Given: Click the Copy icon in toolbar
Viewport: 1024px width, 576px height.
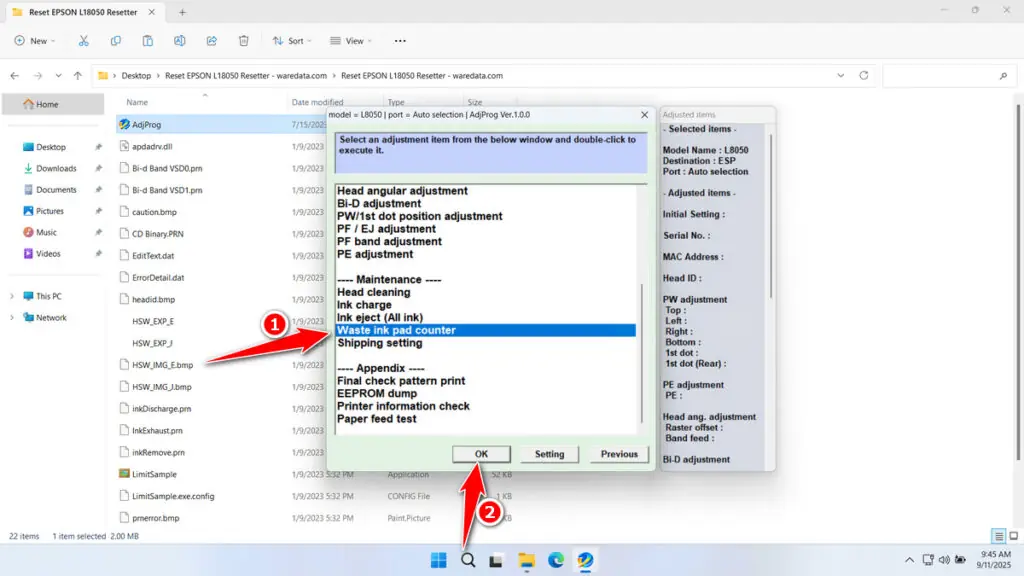Looking at the screenshot, I should point(116,41).
